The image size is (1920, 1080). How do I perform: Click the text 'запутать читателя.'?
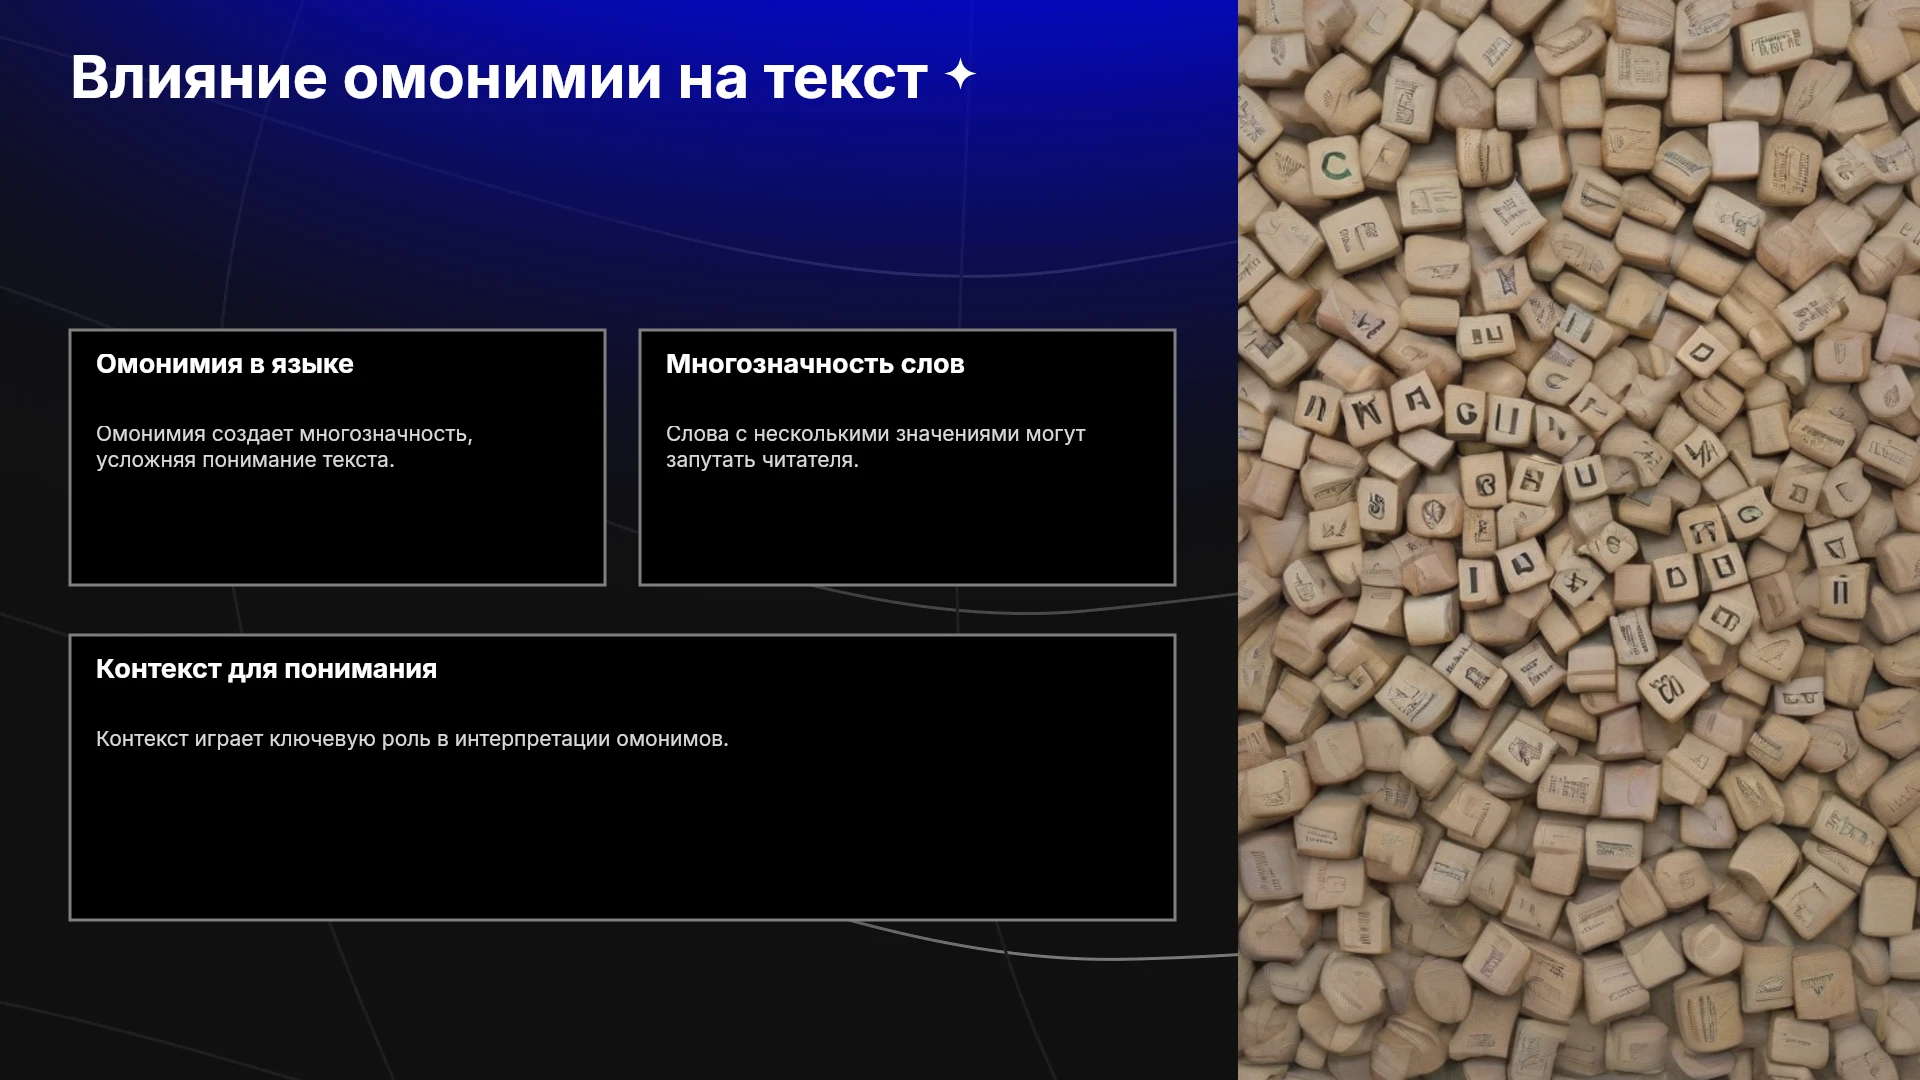pyautogui.click(x=762, y=460)
